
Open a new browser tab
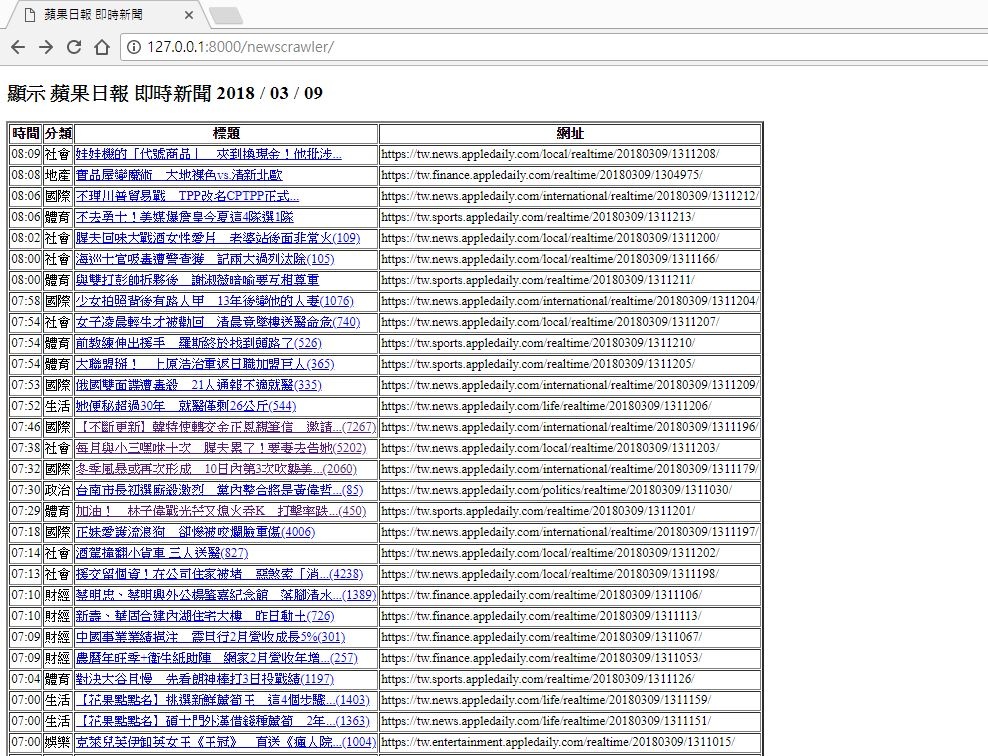[x=225, y=15]
